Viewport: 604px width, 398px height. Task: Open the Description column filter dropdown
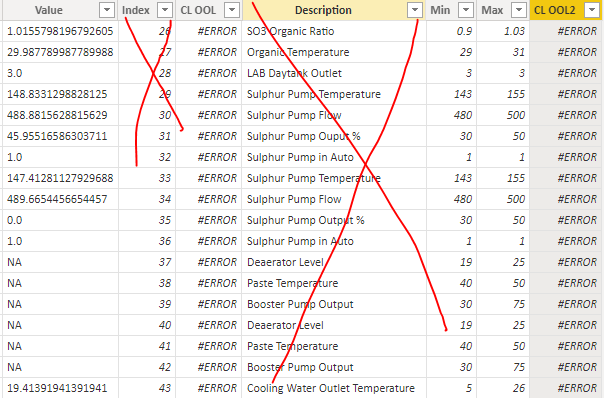[415, 10]
